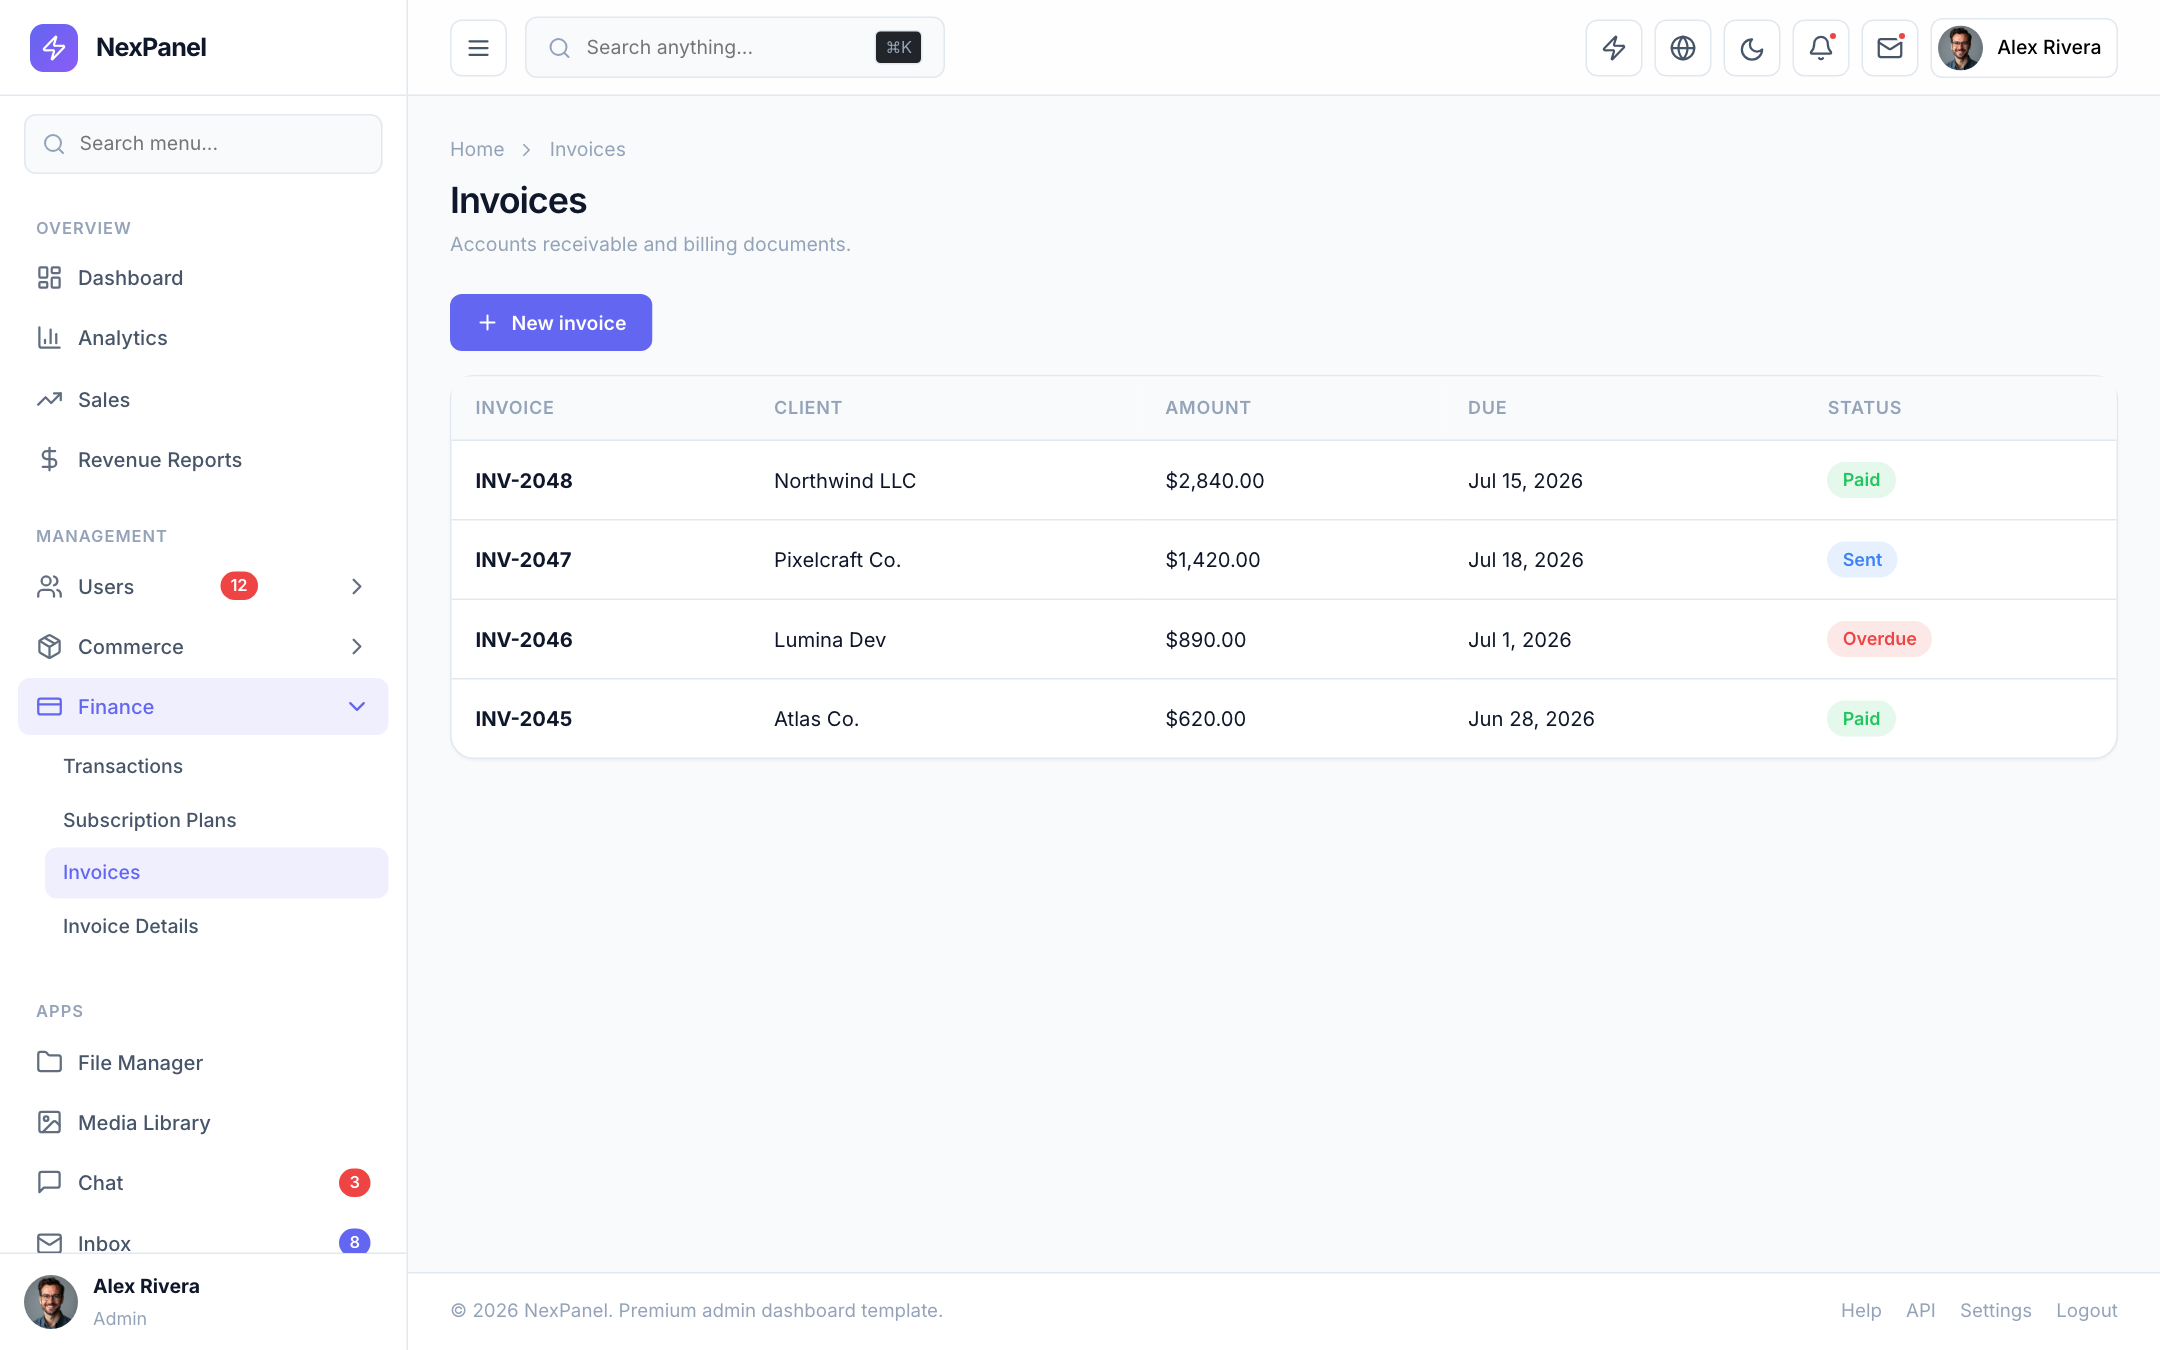The height and width of the screenshot is (1350, 2160).
Task: Open notifications bell icon
Action: coord(1821,48)
